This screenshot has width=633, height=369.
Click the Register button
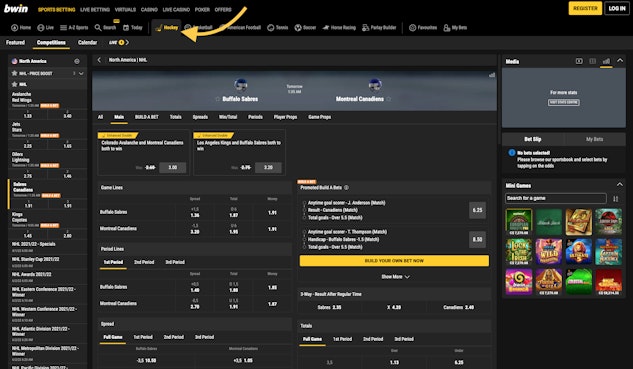point(585,8)
